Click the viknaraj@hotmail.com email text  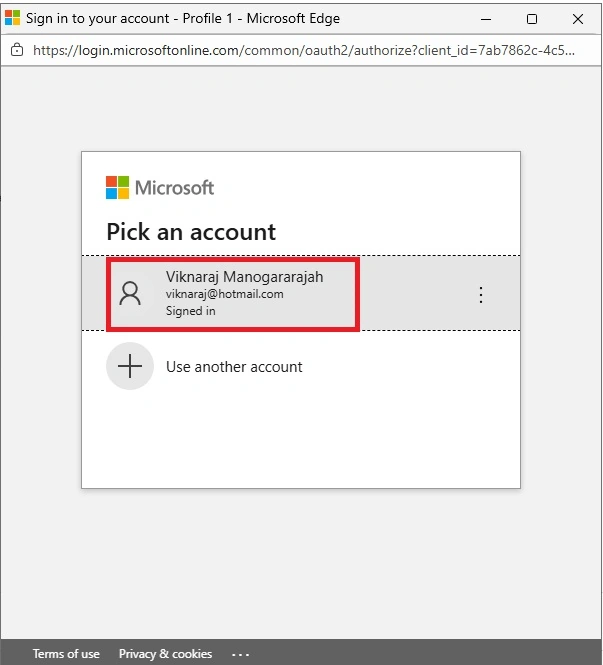tap(224, 294)
